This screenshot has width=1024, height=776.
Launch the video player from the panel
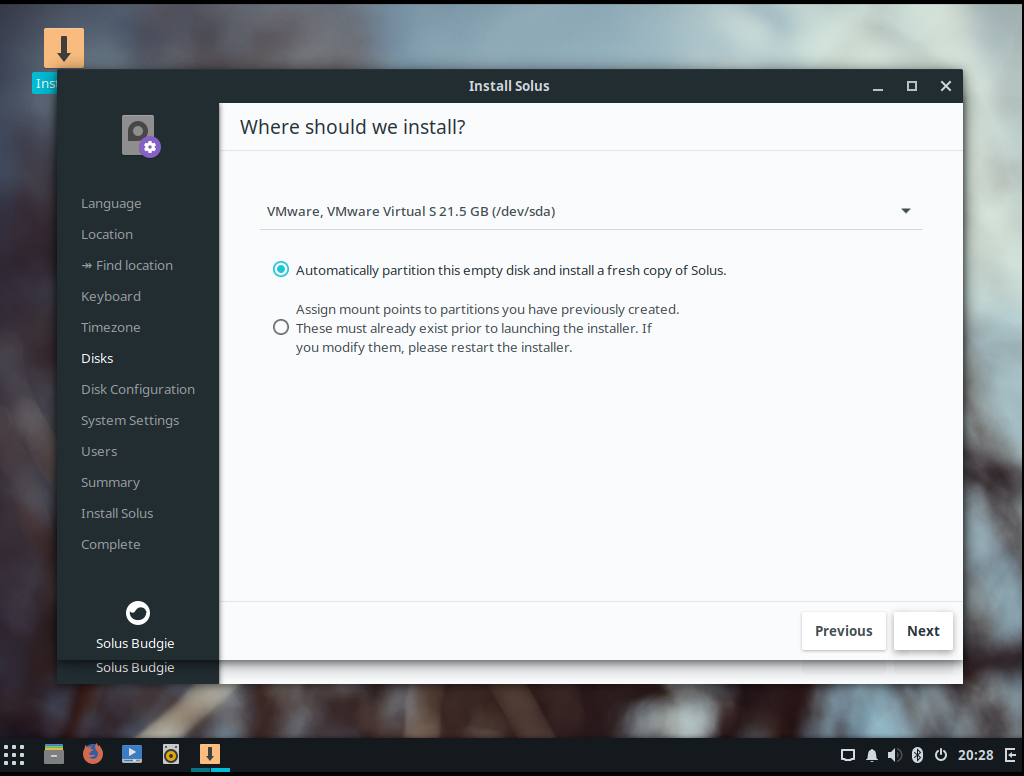coord(132,754)
